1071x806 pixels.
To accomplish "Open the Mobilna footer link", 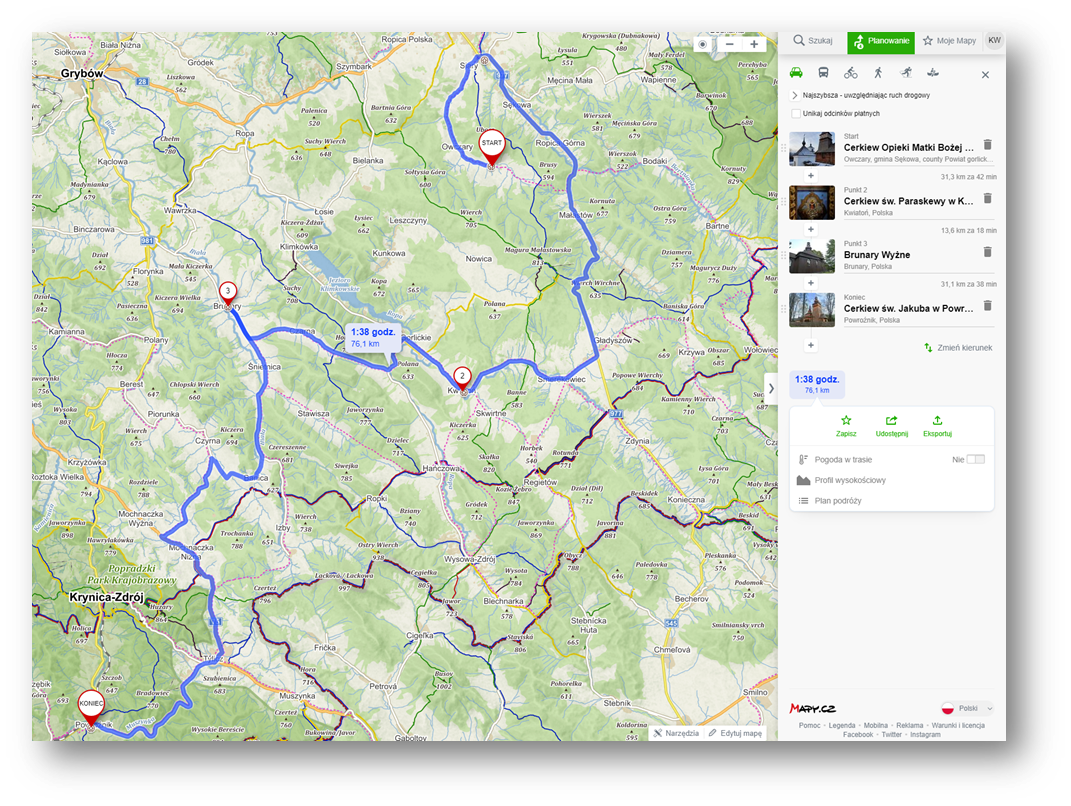I will 876,725.
